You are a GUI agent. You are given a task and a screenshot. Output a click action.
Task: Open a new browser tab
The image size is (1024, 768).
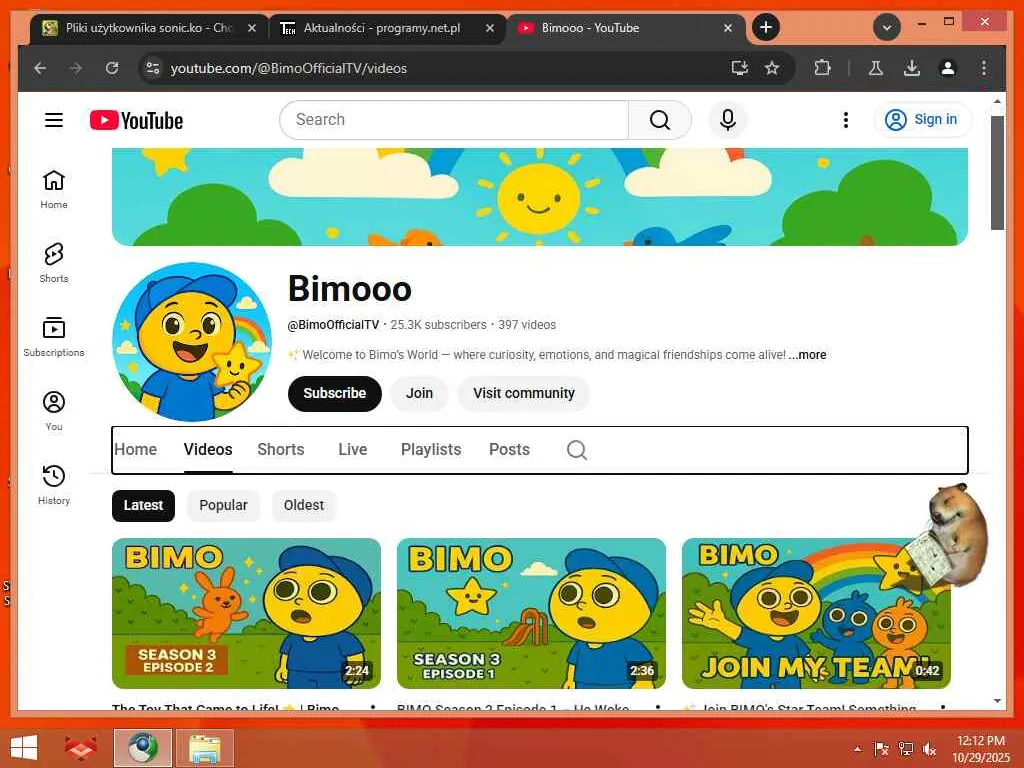[x=766, y=27]
